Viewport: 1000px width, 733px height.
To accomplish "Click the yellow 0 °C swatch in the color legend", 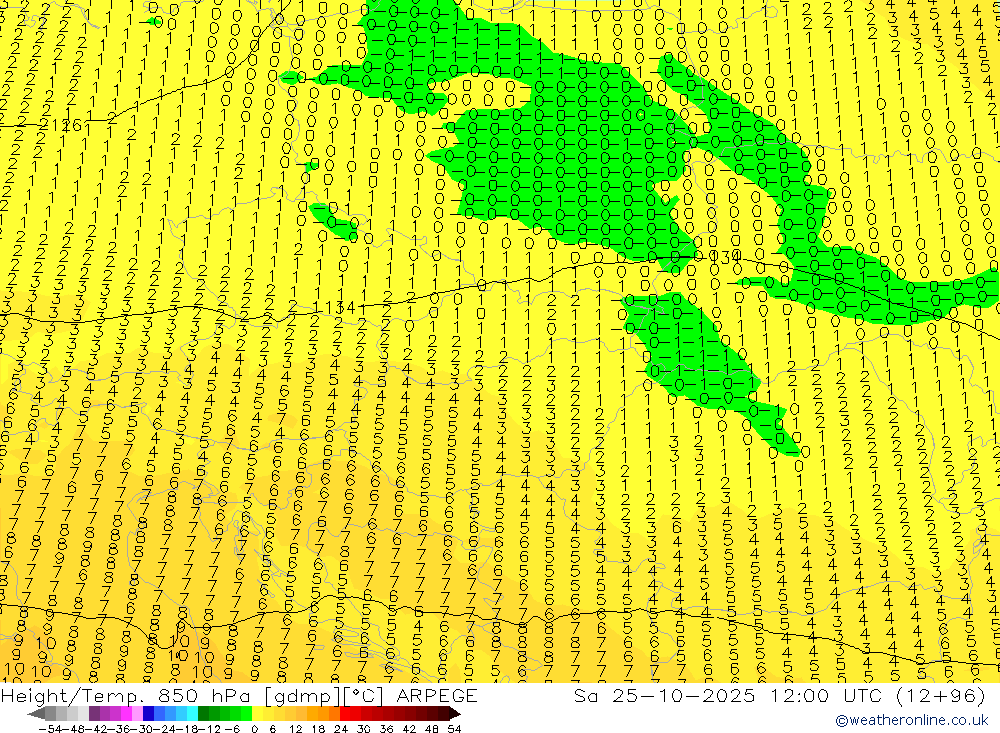I will [258, 713].
